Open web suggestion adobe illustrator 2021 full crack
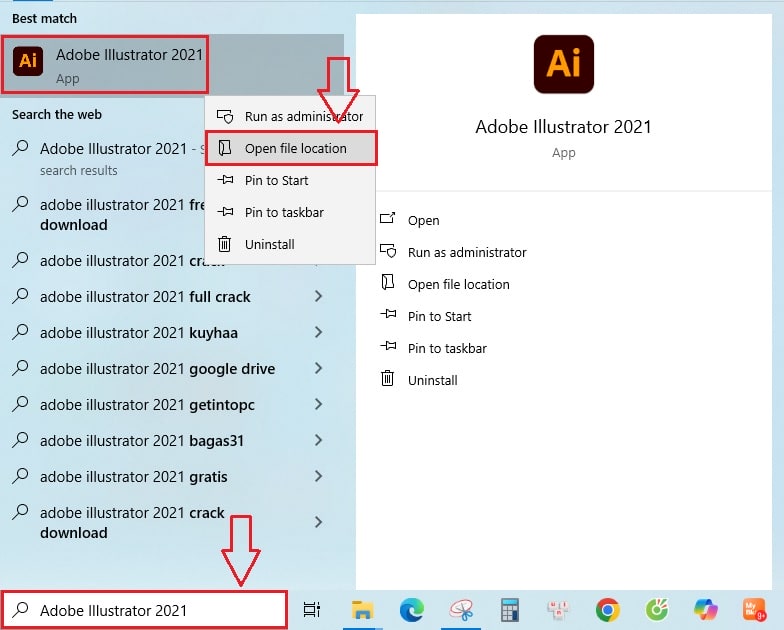 tap(145, 297)
